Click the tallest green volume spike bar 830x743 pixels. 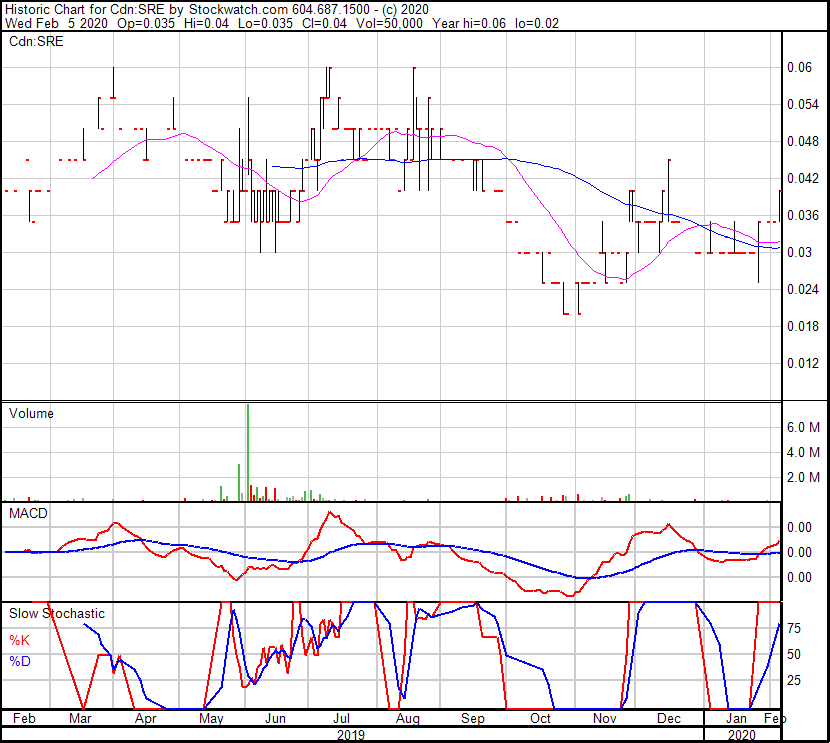248,452
